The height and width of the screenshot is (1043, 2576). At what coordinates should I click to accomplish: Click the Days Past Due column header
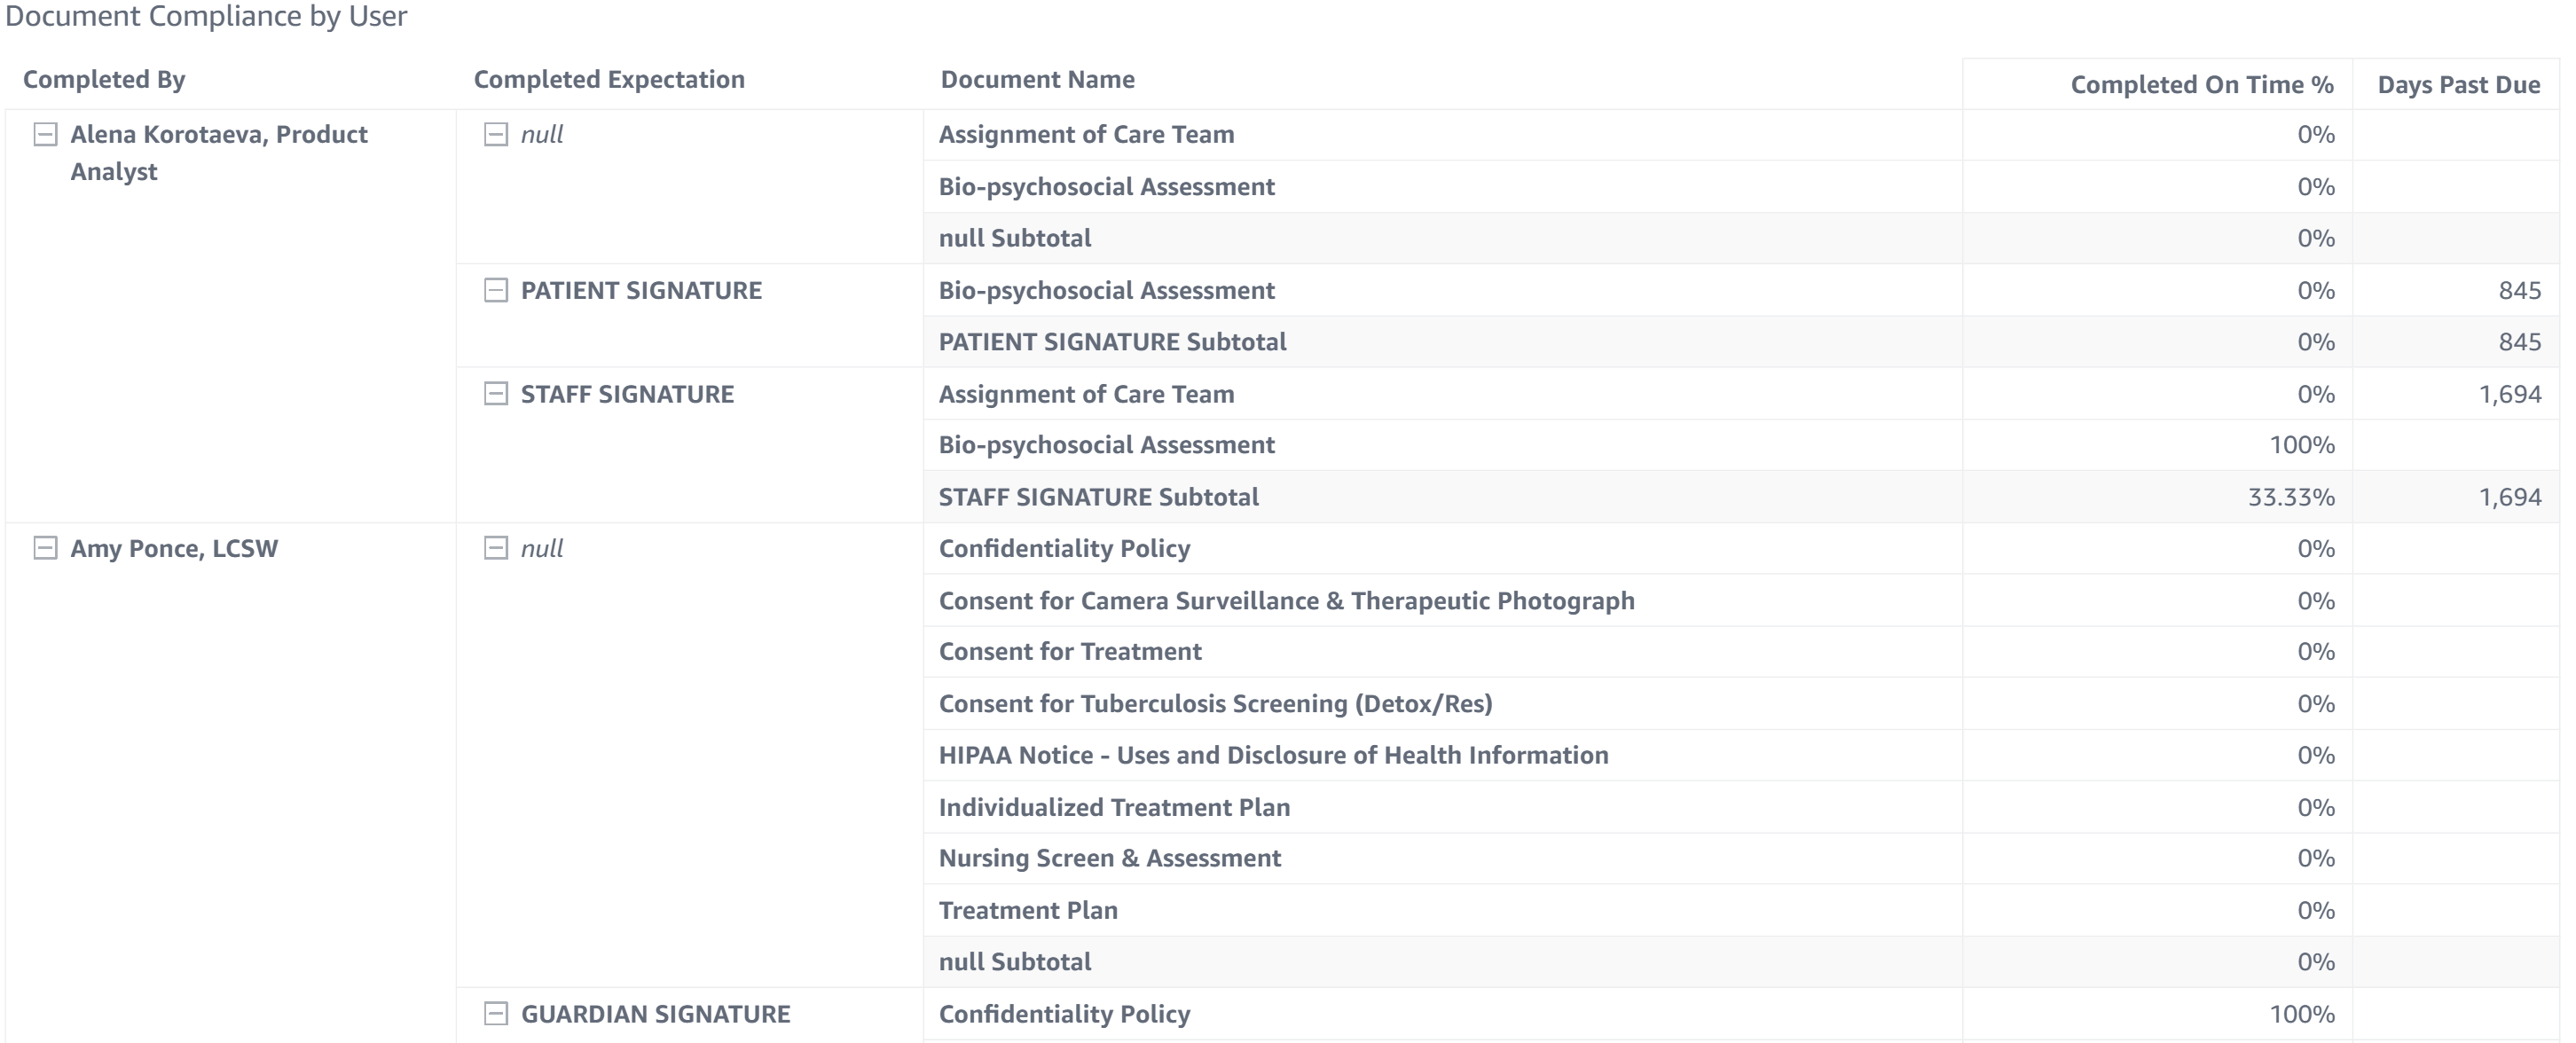click(2458, 85)
